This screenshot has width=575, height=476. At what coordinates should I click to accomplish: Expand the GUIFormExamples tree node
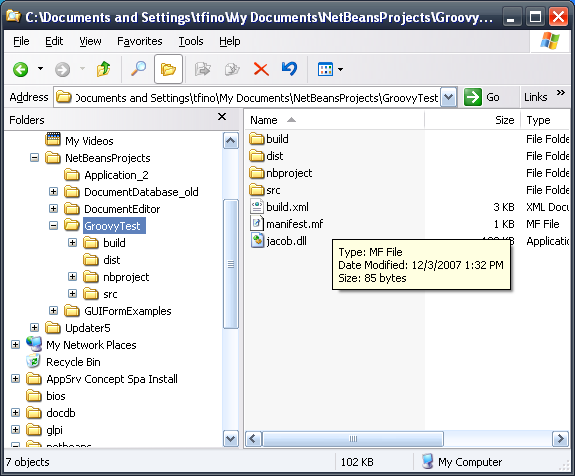pos(54,311)
